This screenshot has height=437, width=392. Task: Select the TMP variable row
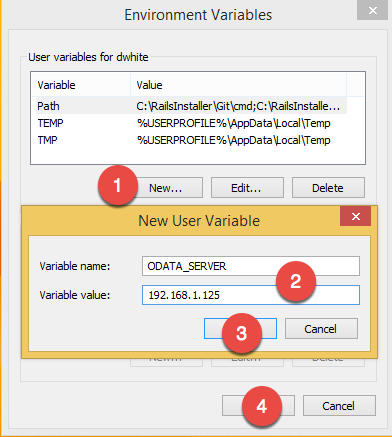point(191,140)
